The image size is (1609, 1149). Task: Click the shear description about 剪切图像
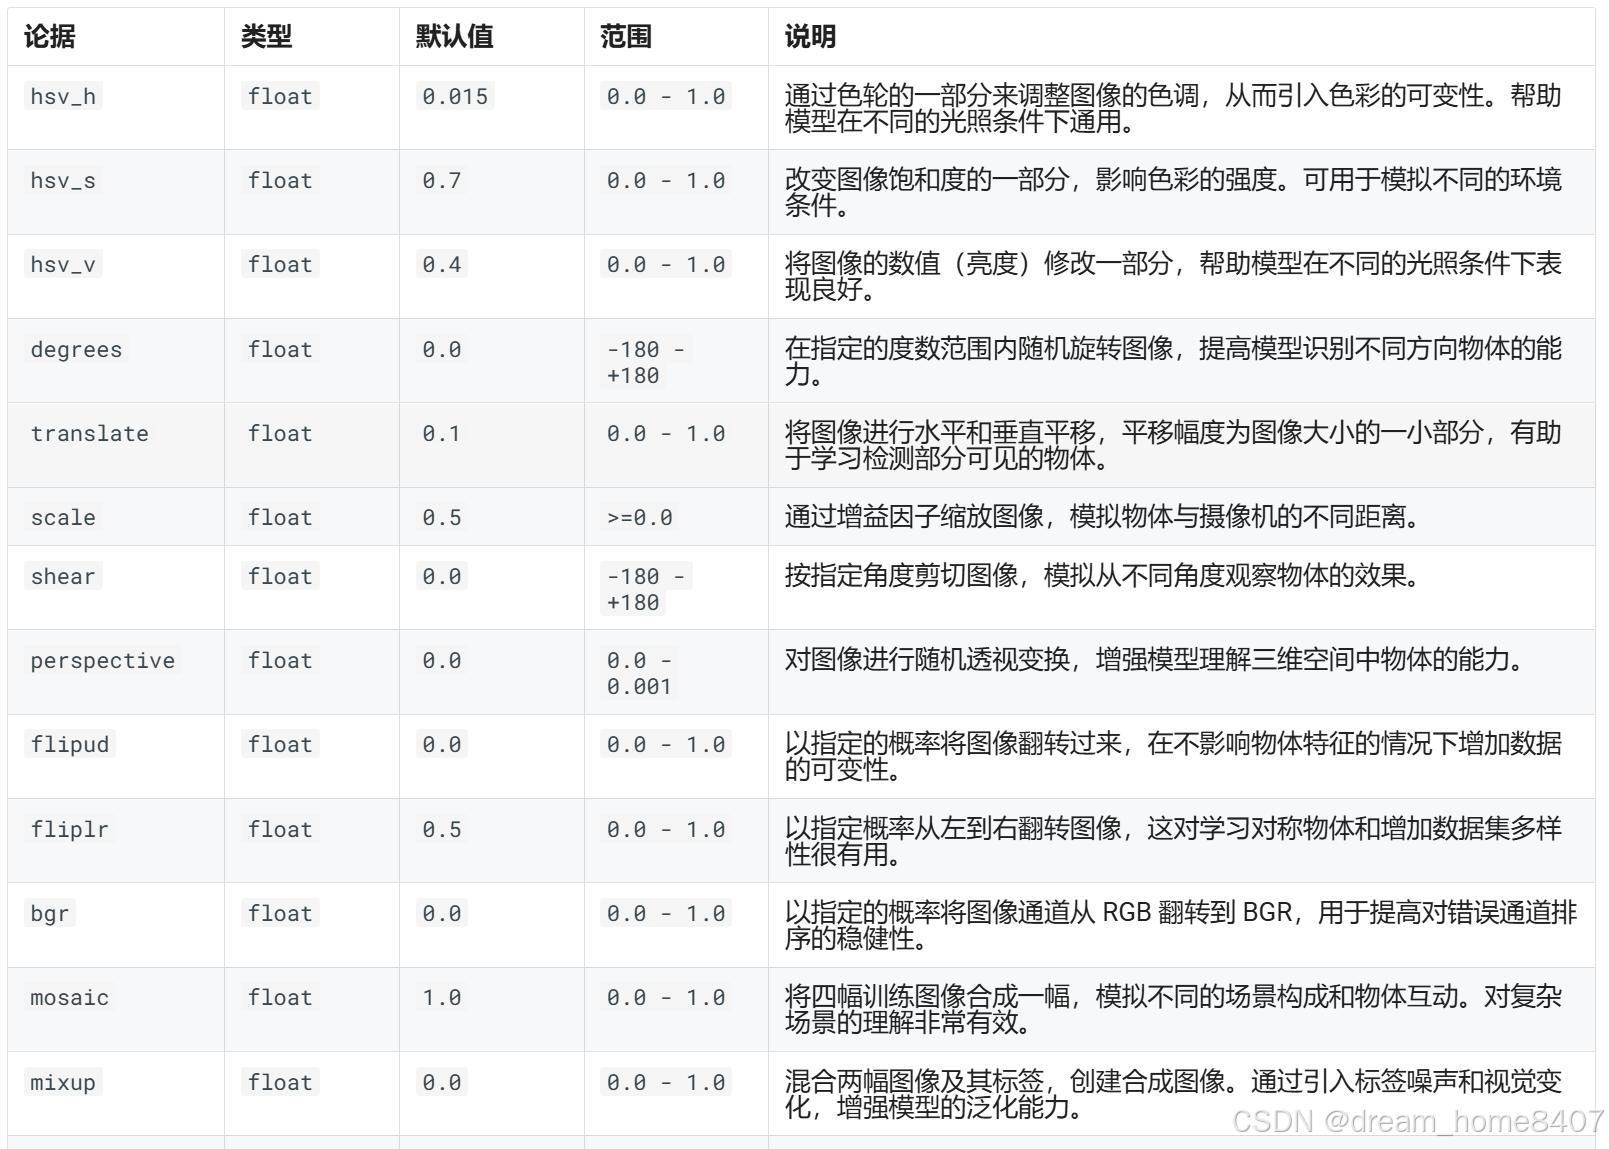pos(1102,576)
